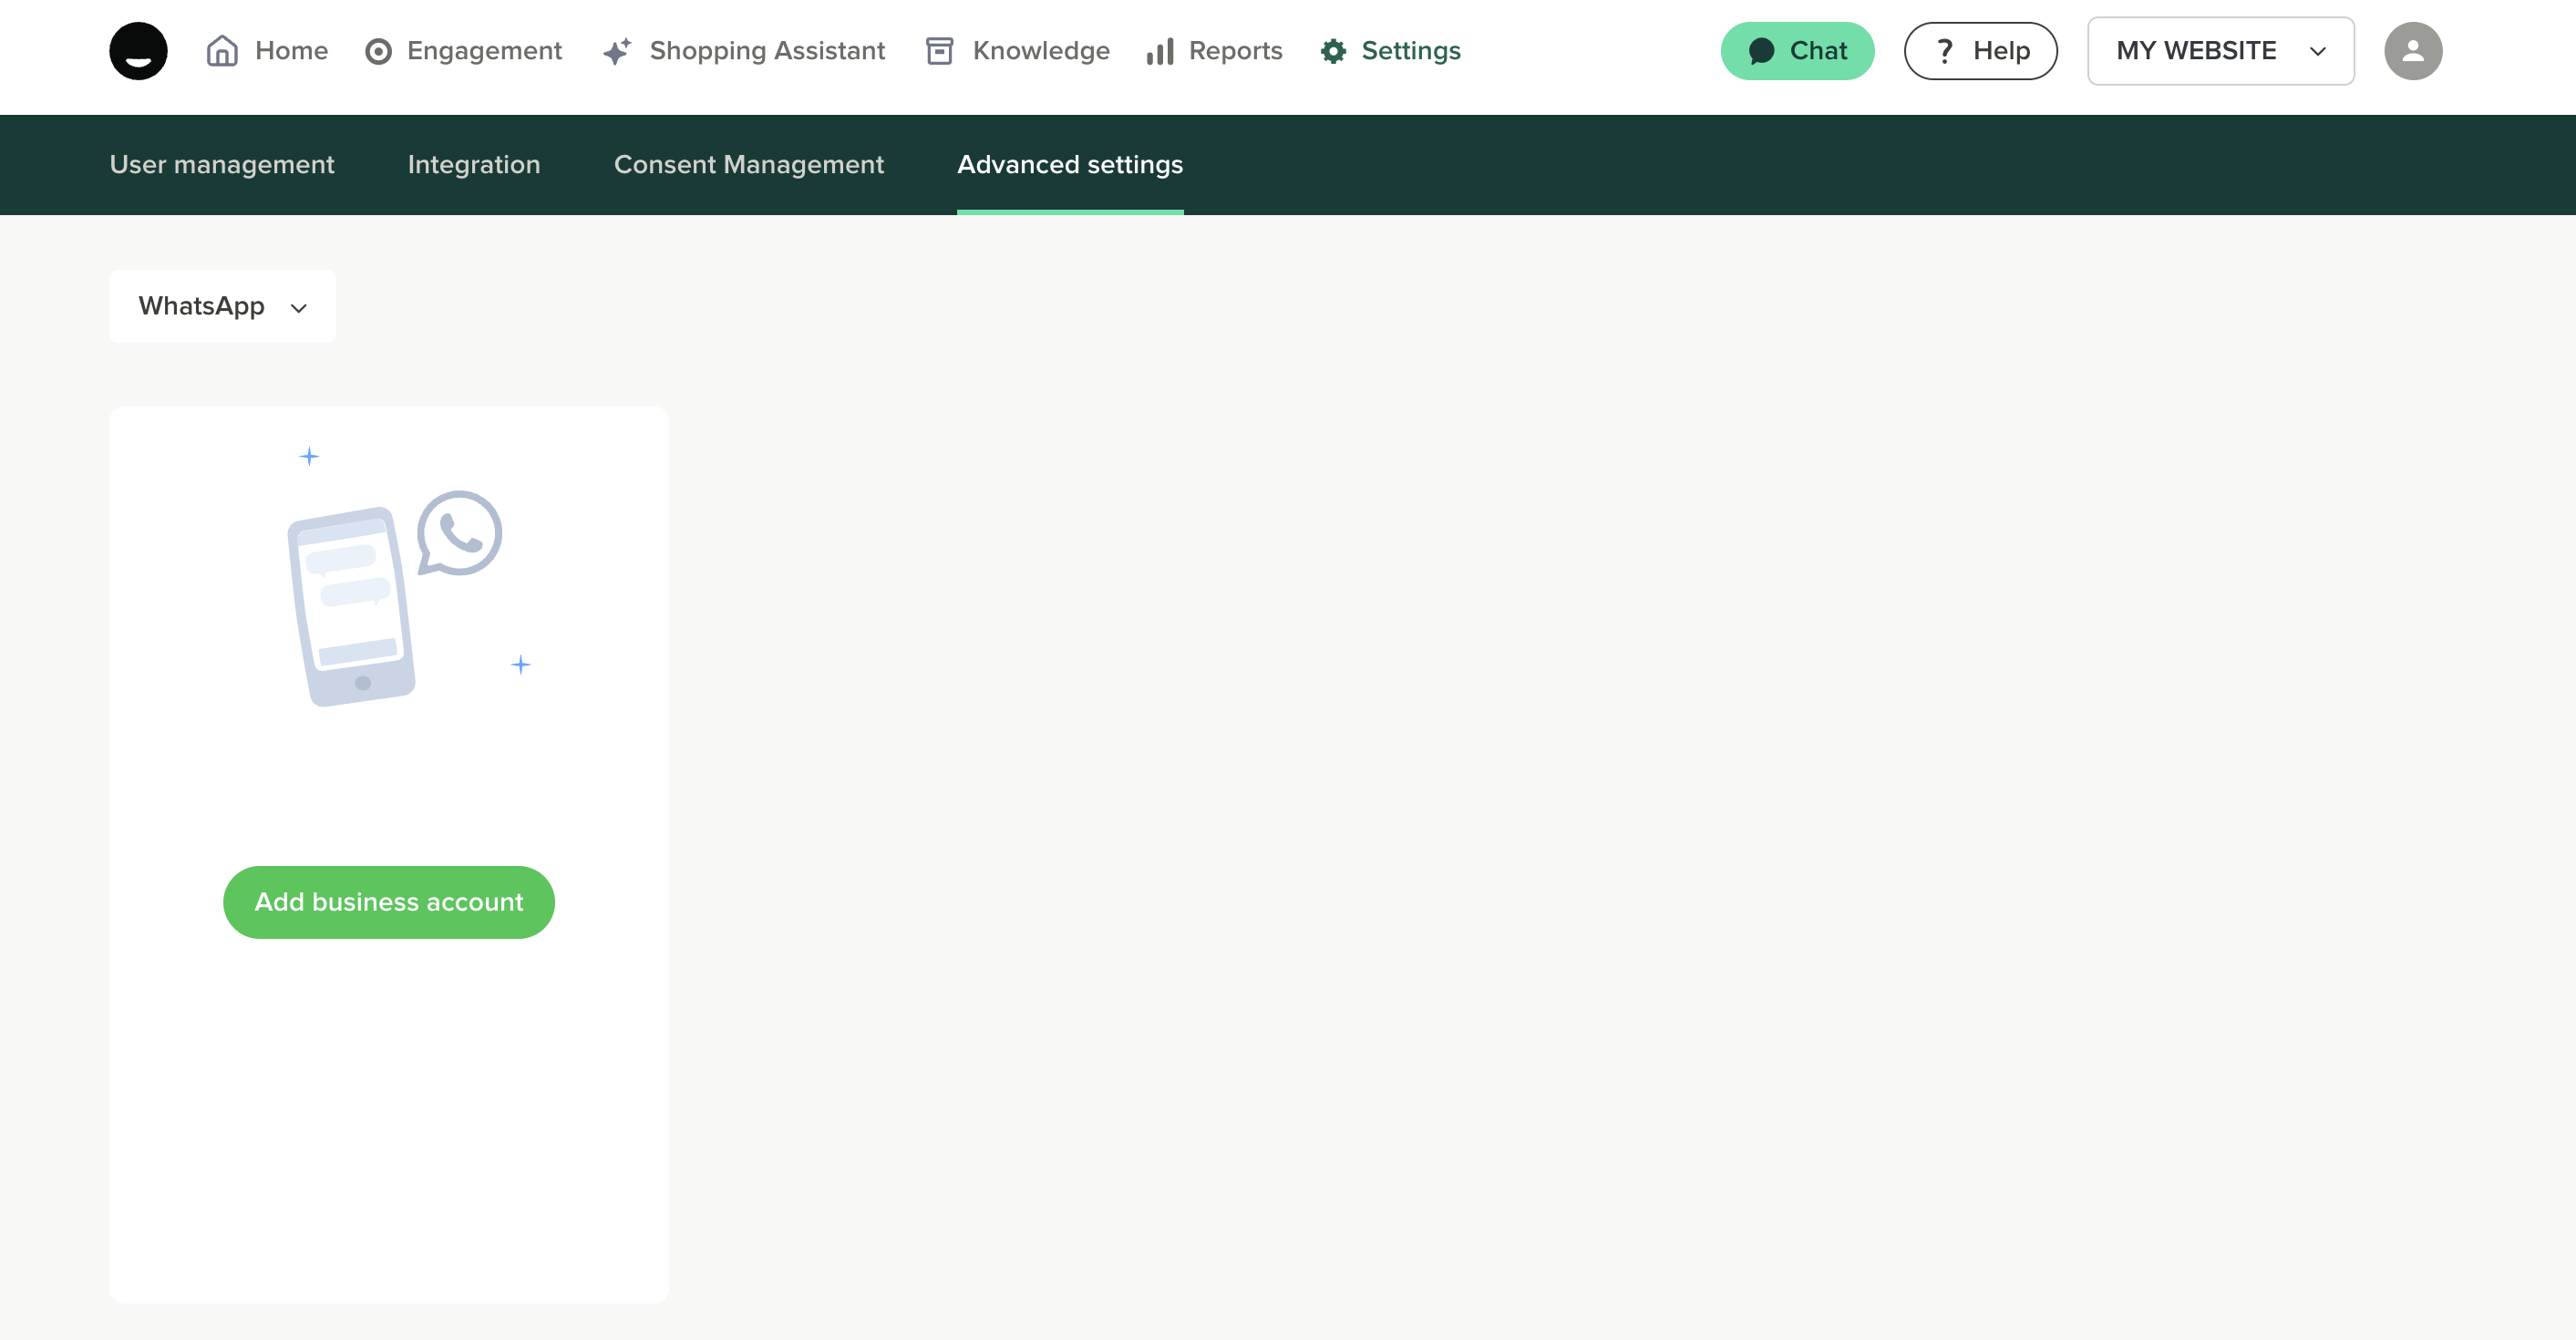Screen dimensions: 2576x1340
Task: Open the Integration tab
Action: [x=474, y=164]
